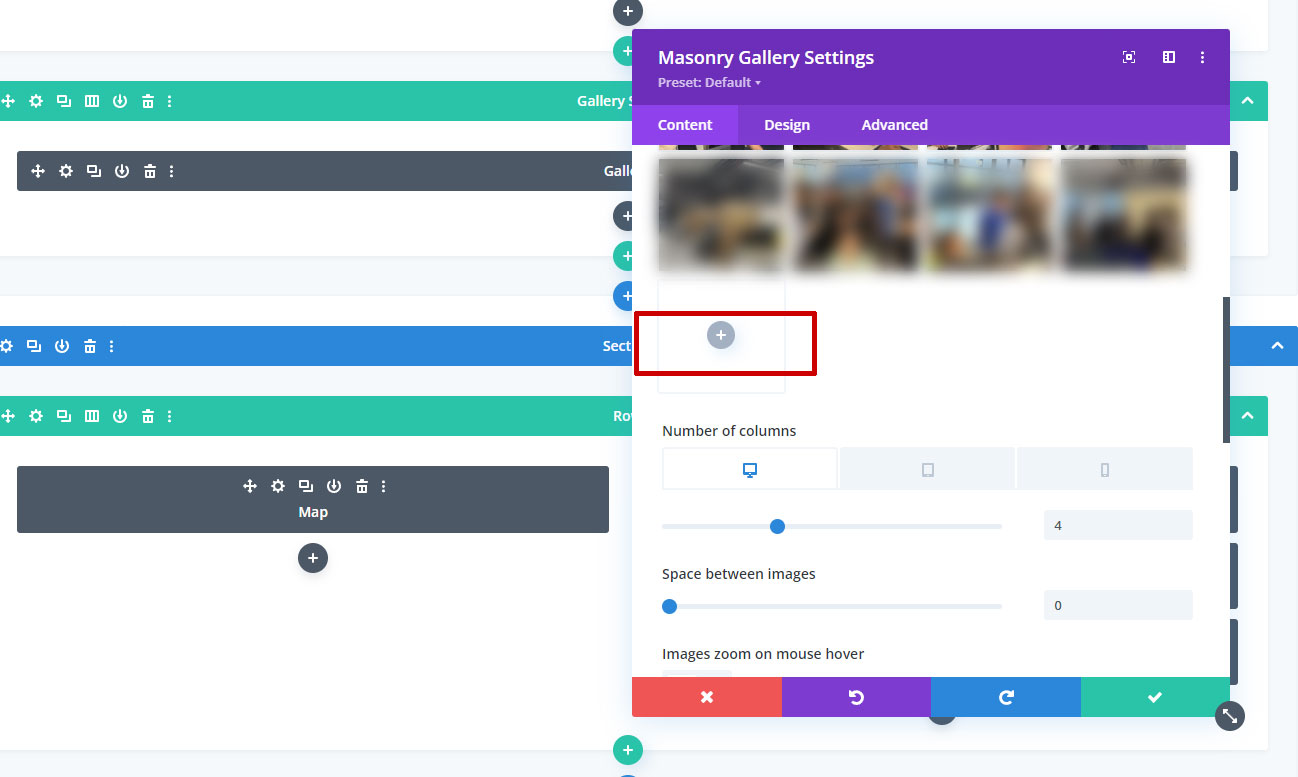Viewport: 1298px width, 777px height.
Task: Open the settings modal three-dot menu
Action: [1203, 57]
